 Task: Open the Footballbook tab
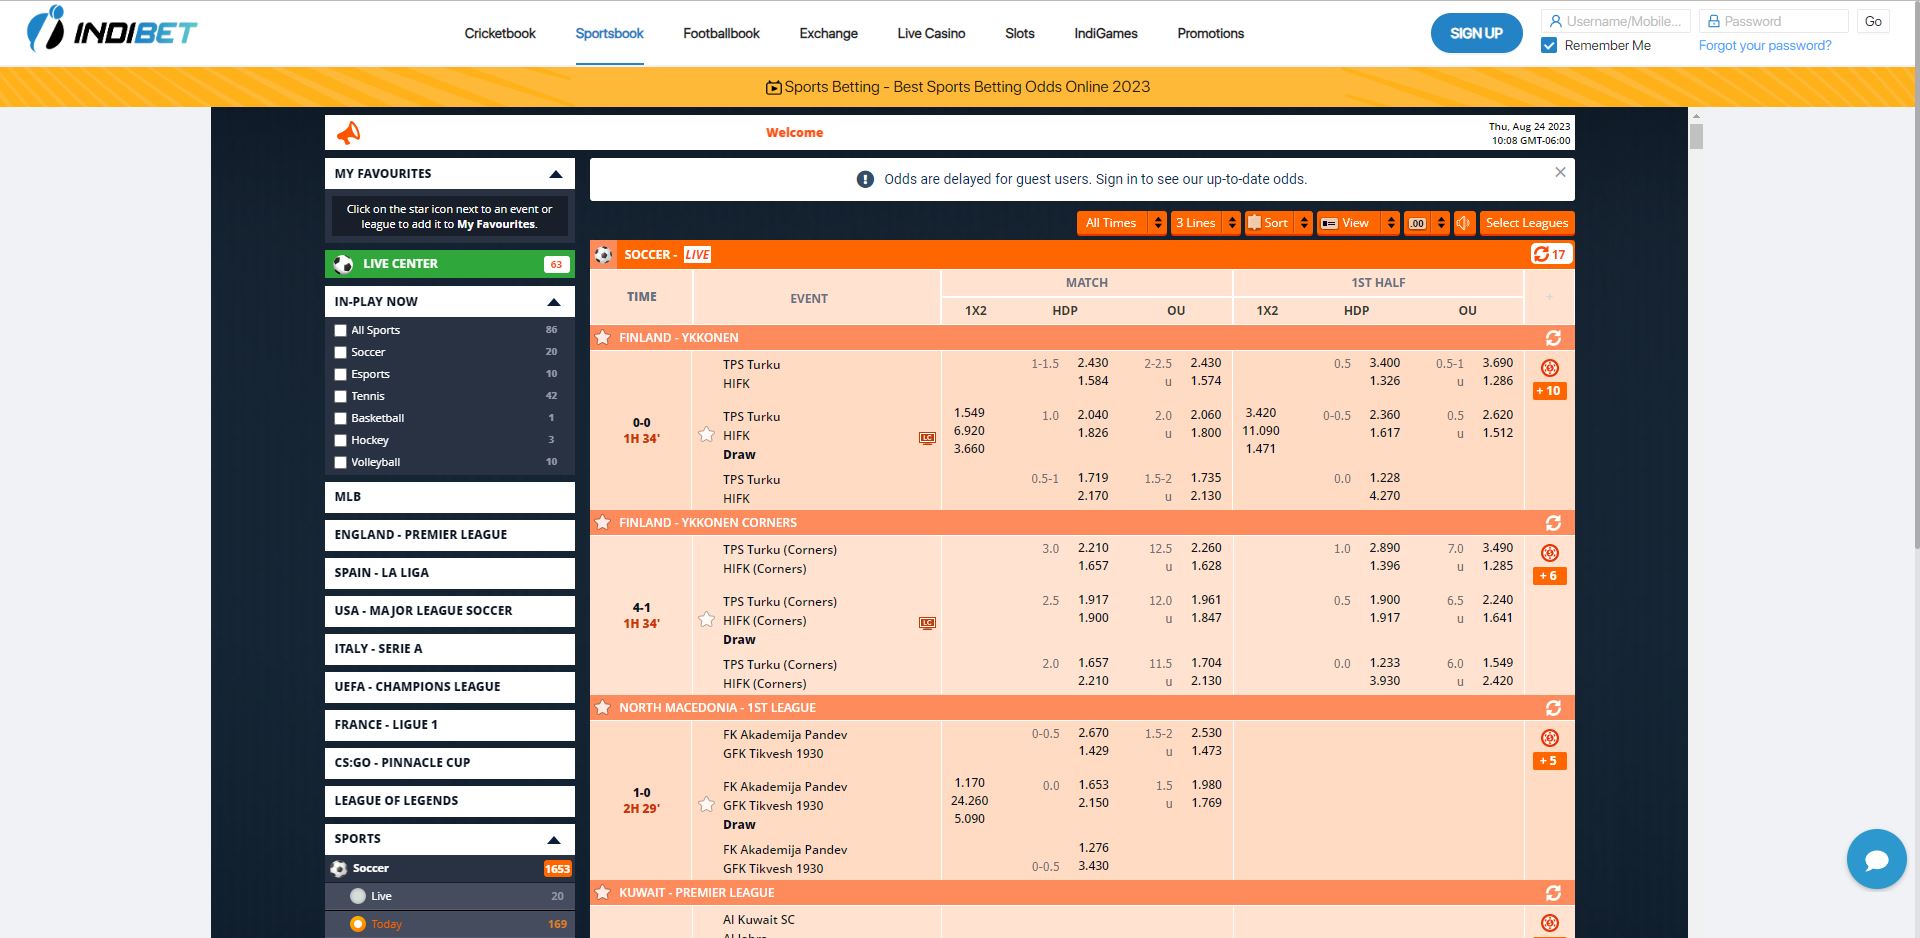pos(721,33)
